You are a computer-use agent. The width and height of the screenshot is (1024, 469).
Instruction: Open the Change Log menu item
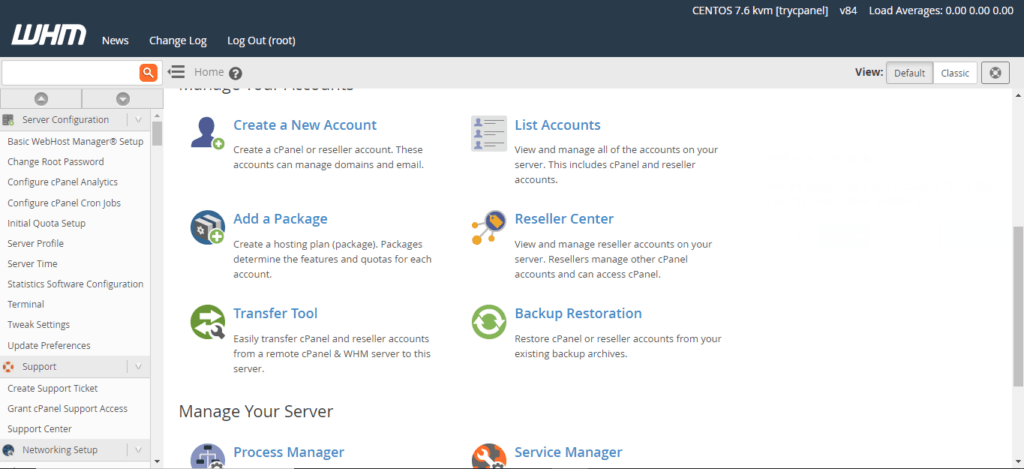[178, 40]
